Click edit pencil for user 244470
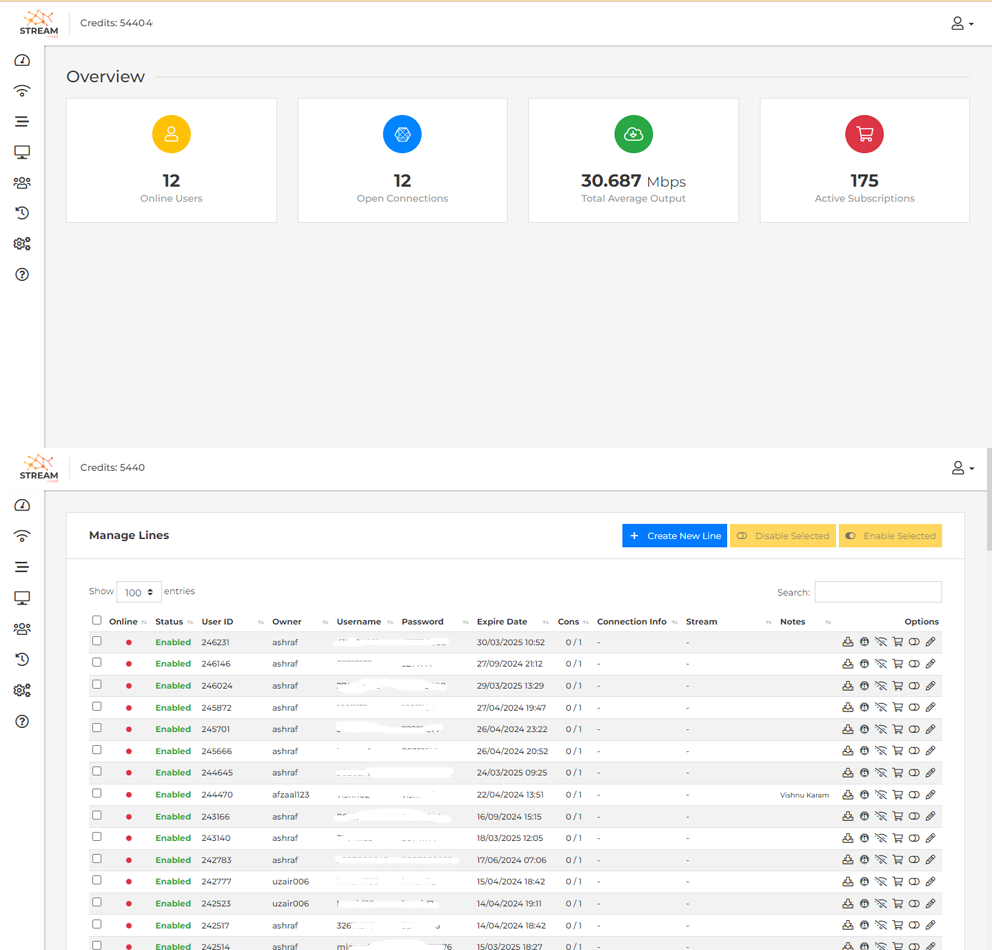Viewport: 992px width, 950px height. pyautogui.click(x=931, y=794)
